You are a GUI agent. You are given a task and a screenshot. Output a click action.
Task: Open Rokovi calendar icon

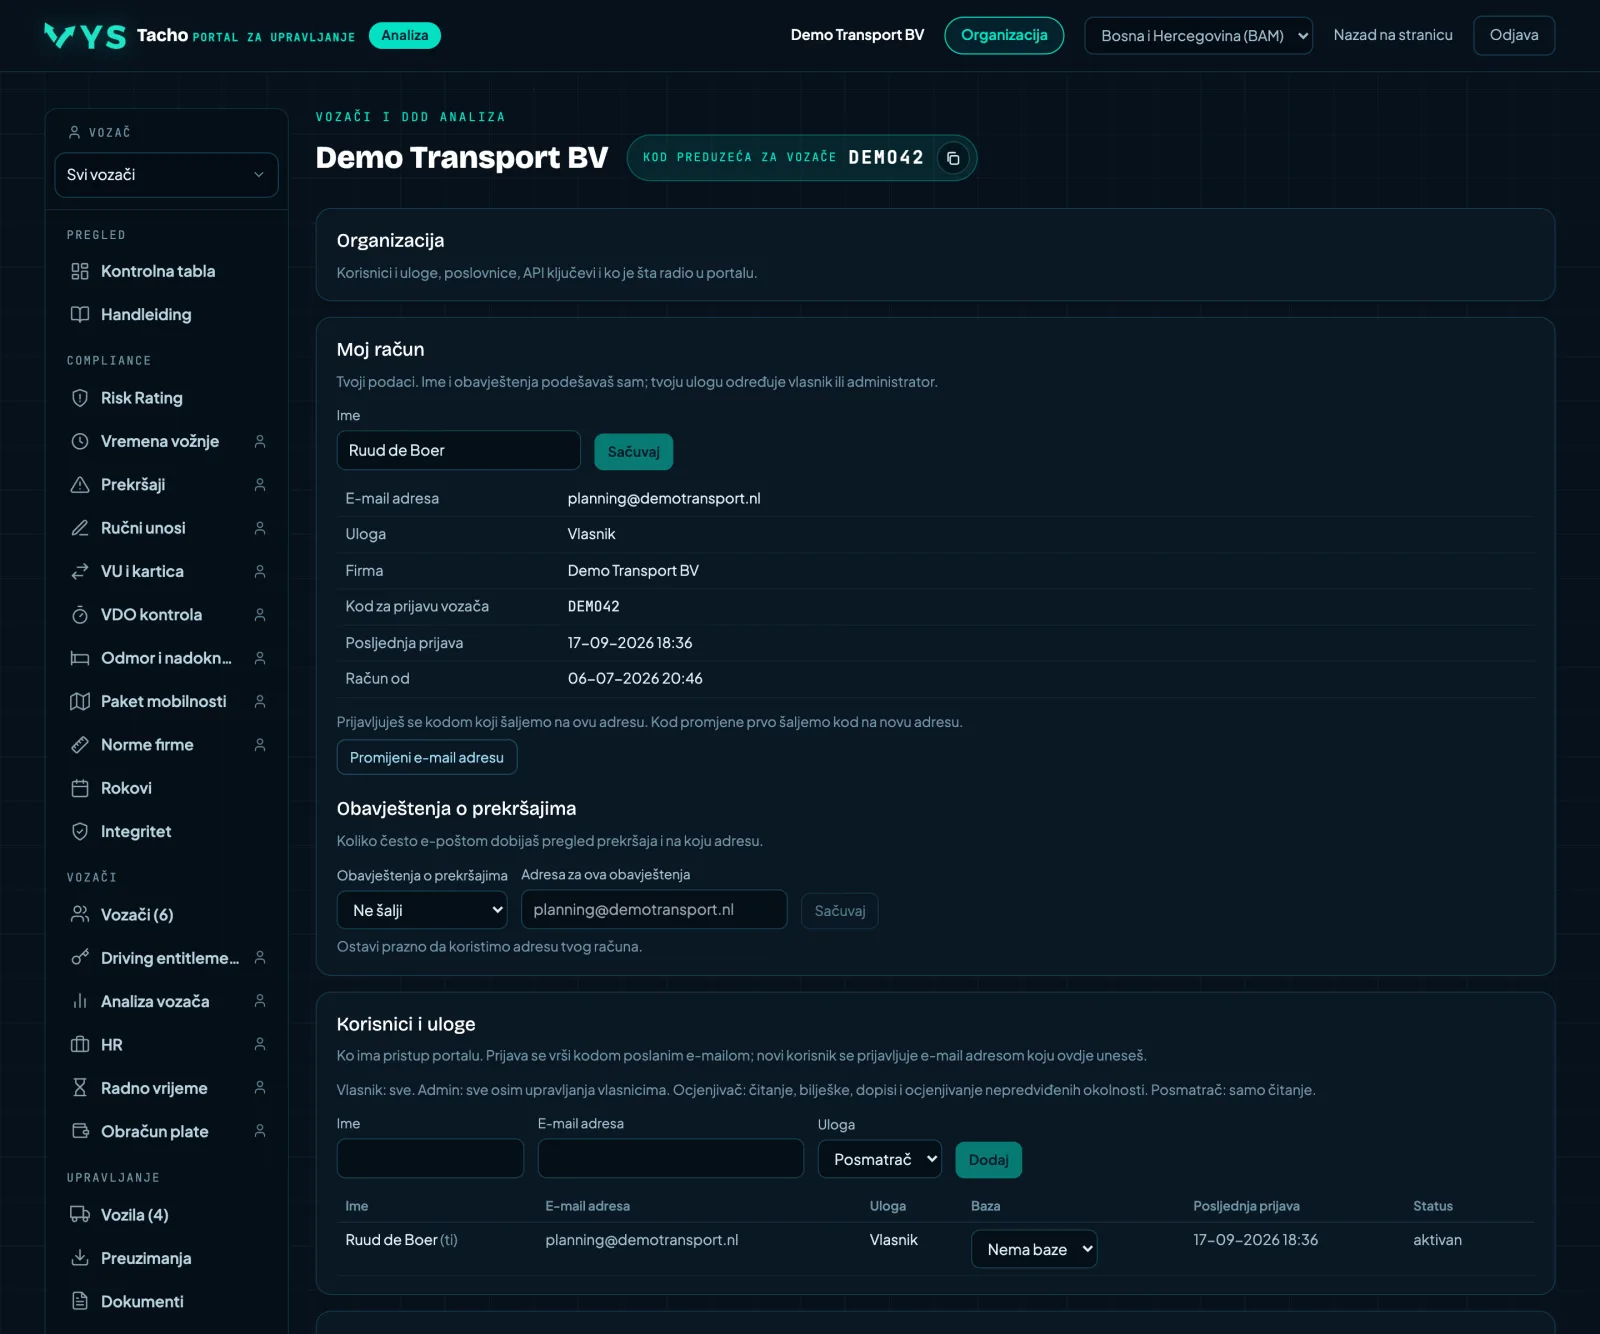(x=80, y=788)
